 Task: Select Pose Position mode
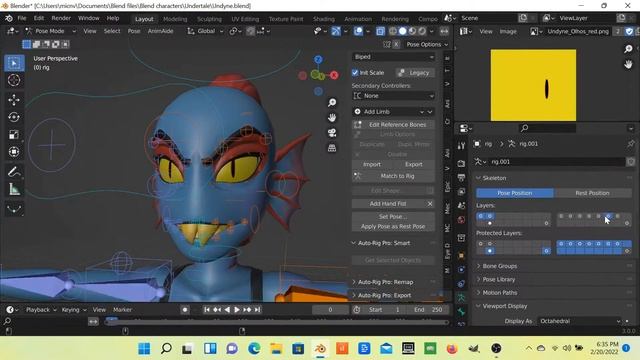pos(515,193)
